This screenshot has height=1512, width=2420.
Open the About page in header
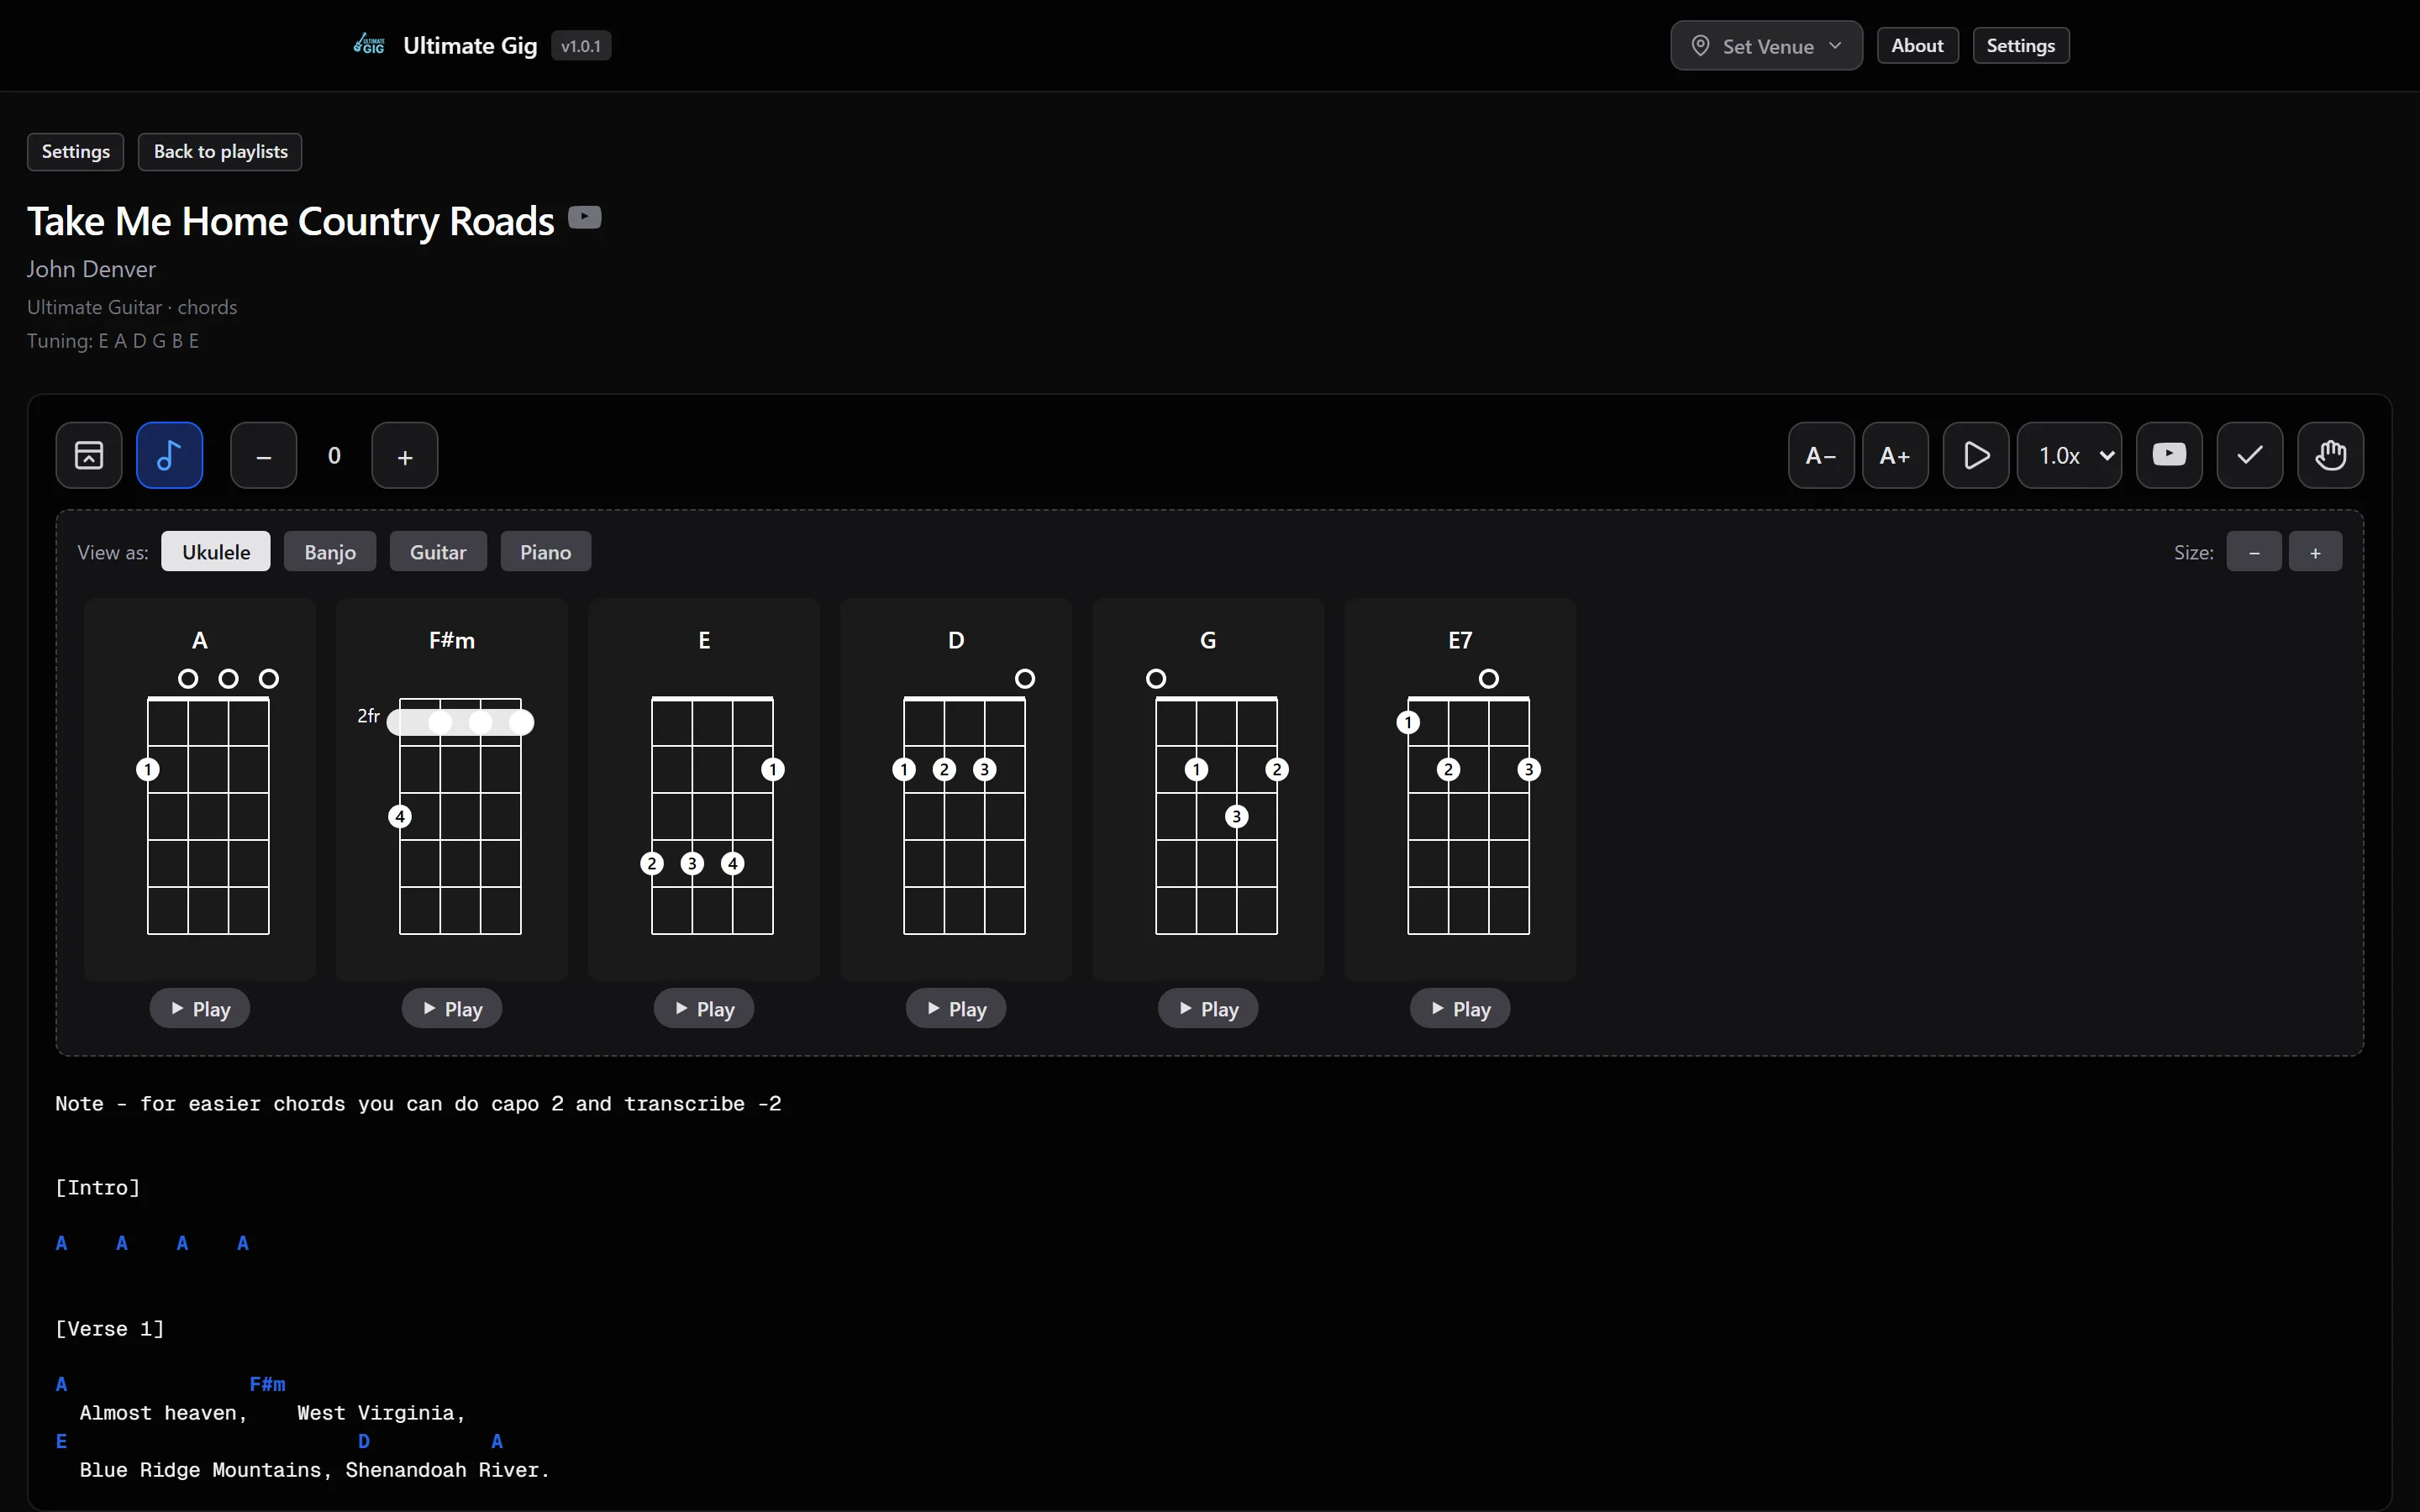click(1917, 46)
